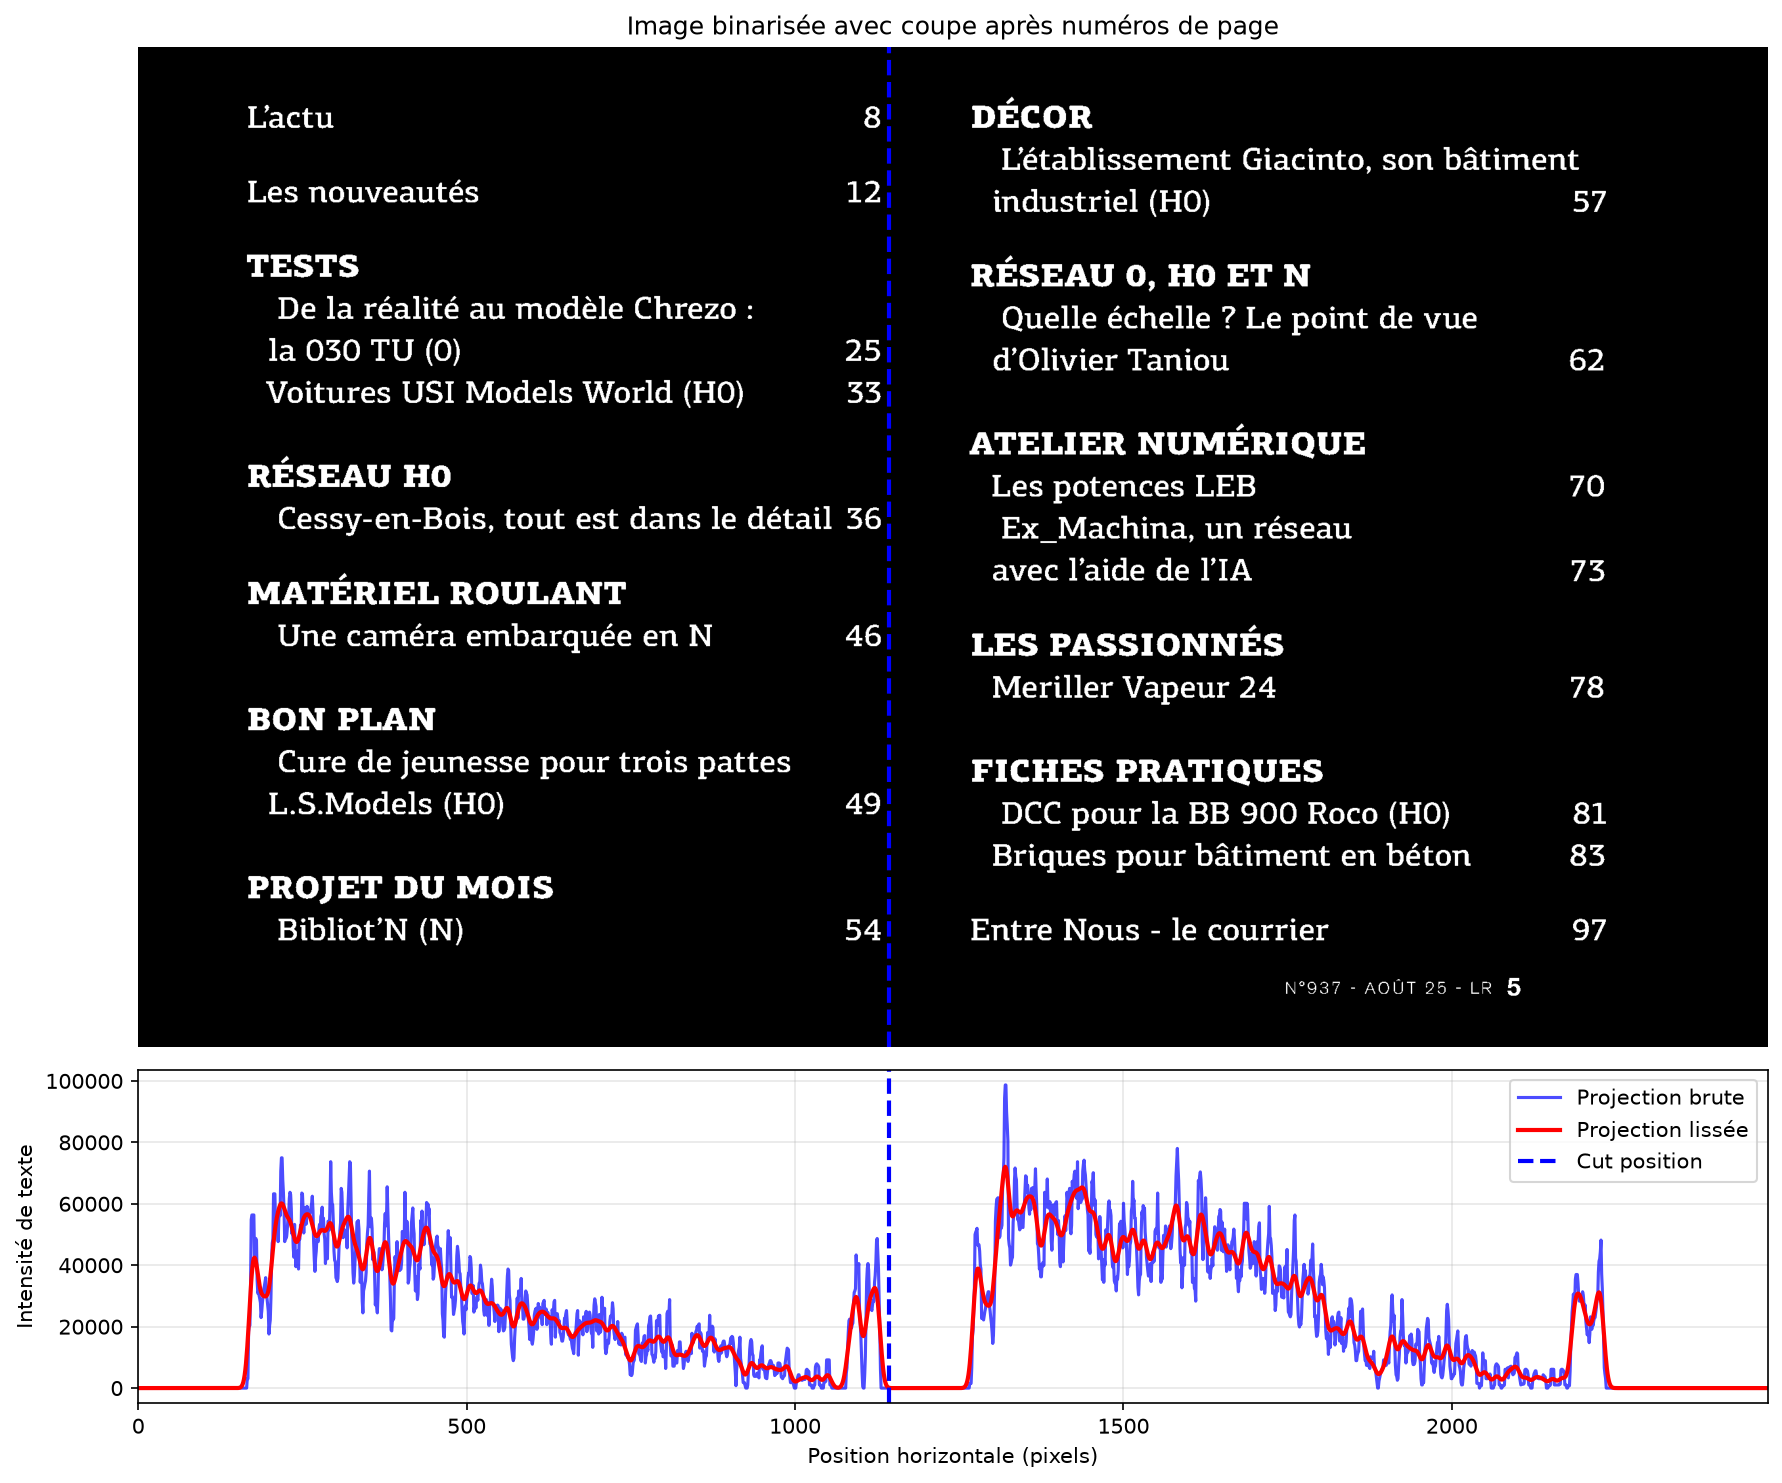Click the 'Position horizontale (pixels)' axis label
Viewport: 1782px width, 1483px height.
click(952, 1456)
